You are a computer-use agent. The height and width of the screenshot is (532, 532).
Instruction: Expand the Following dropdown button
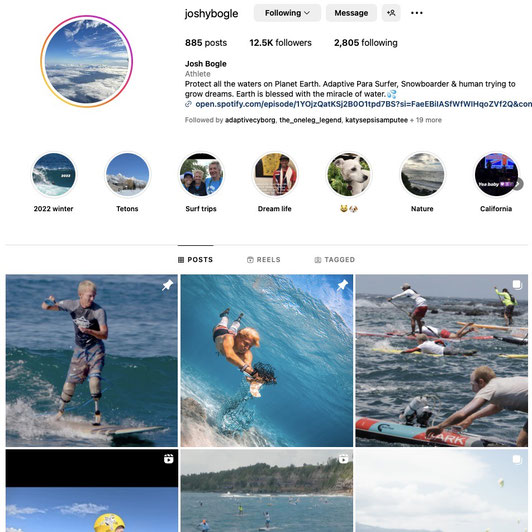tap(287, 13)
